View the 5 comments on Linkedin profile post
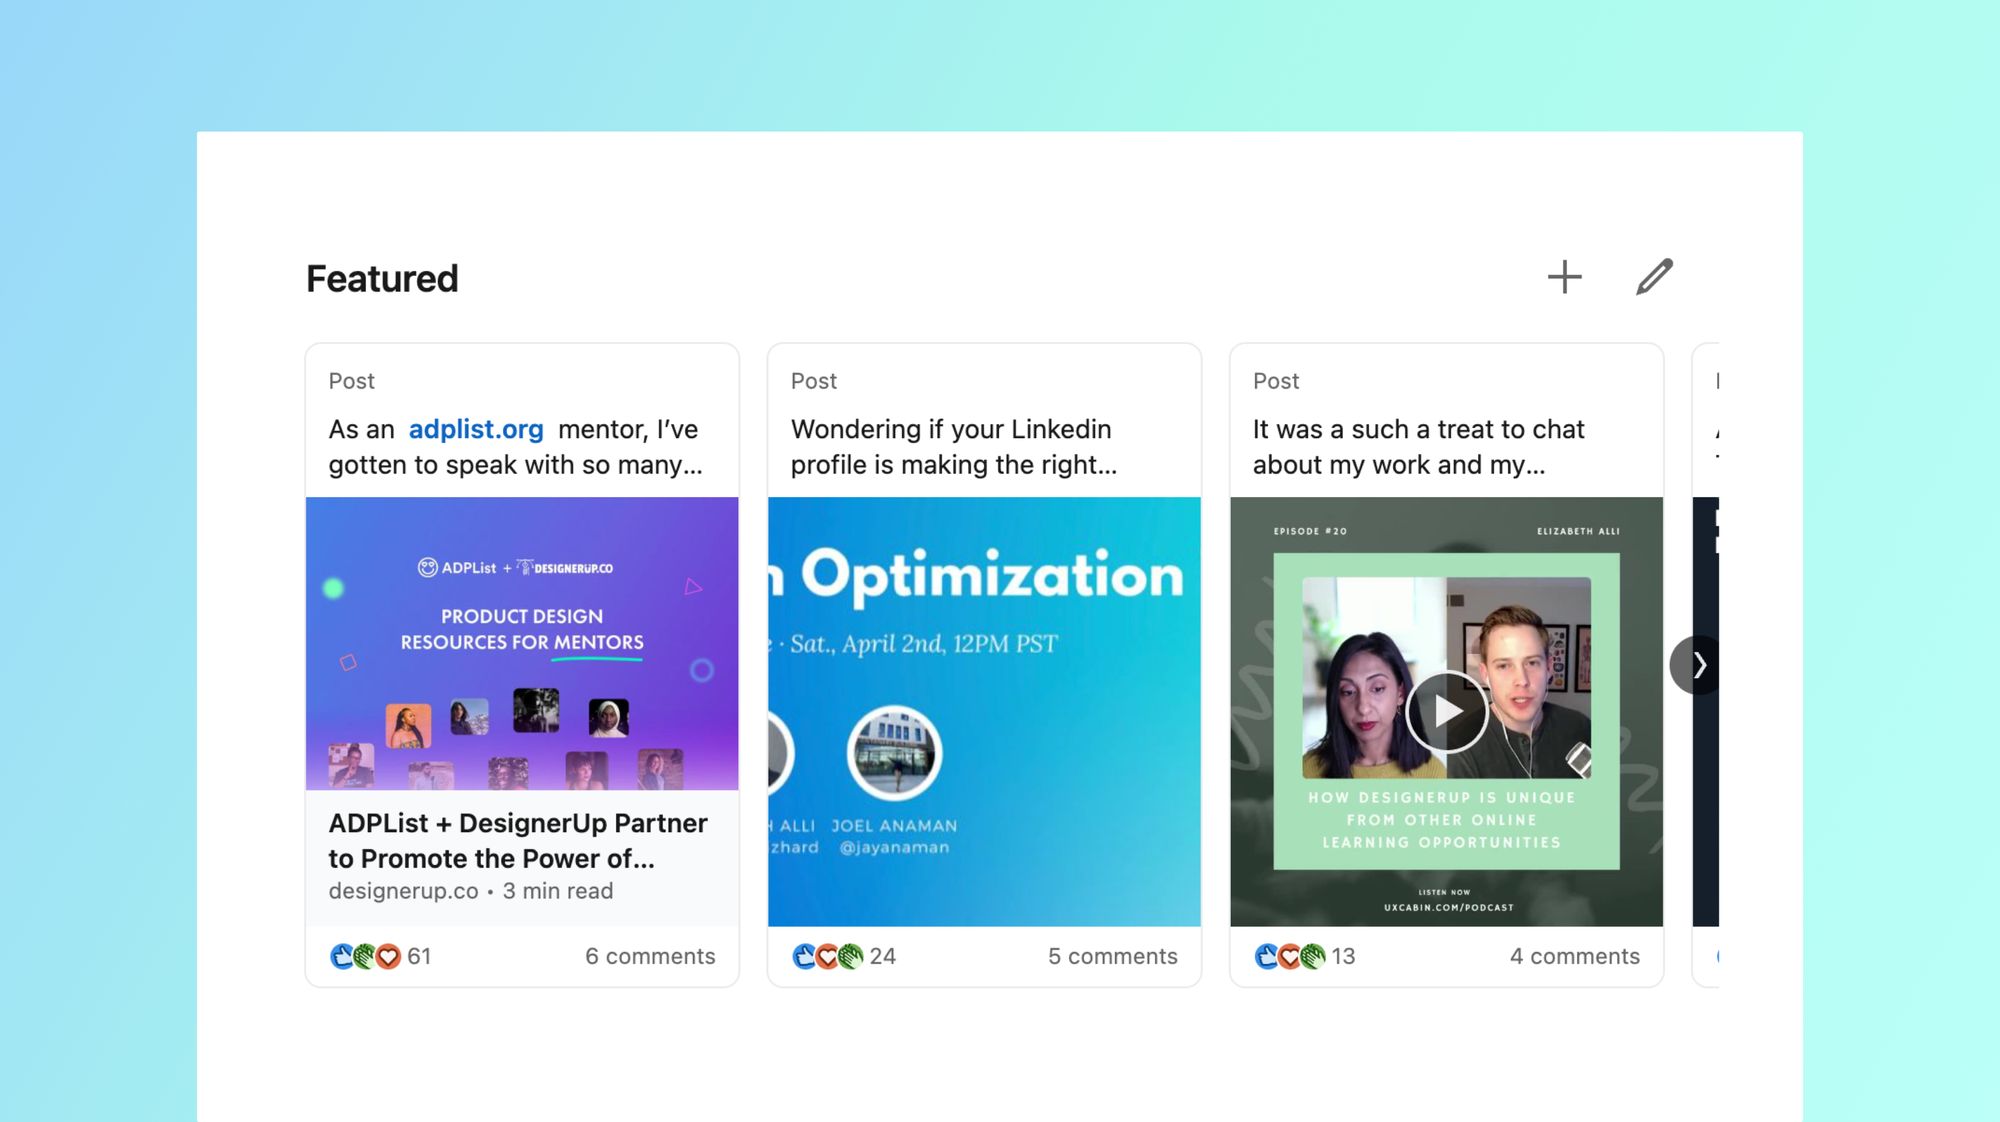This screenshot has width=2000, height=1122. (1112, 956)
